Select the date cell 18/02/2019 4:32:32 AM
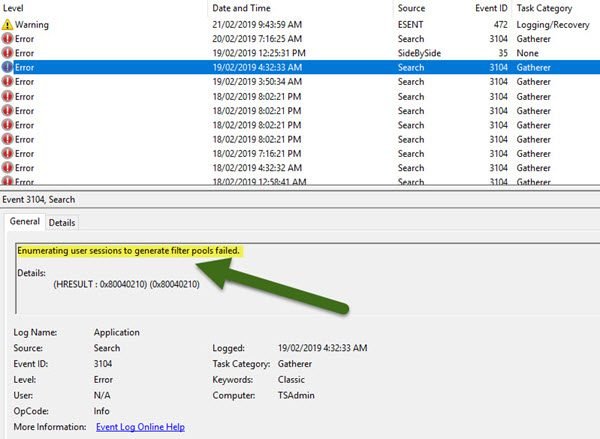This screenshot has width=600, height=439. (257, 168)
